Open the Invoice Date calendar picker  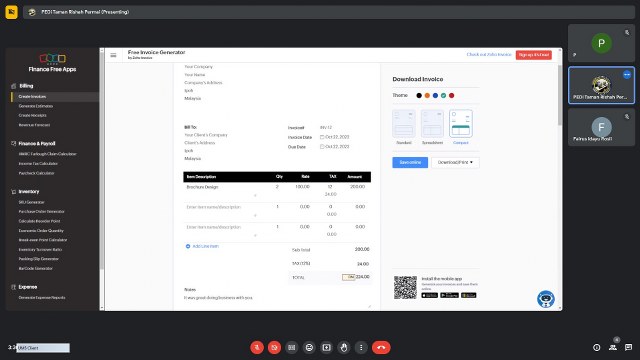pyautogui.click(x=322, y=137)
